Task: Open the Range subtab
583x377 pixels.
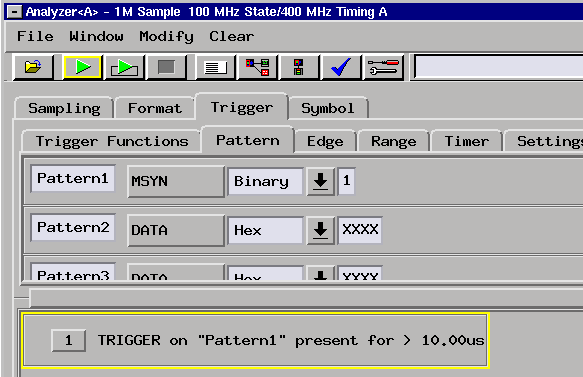Action: click(x=393, y=141)
